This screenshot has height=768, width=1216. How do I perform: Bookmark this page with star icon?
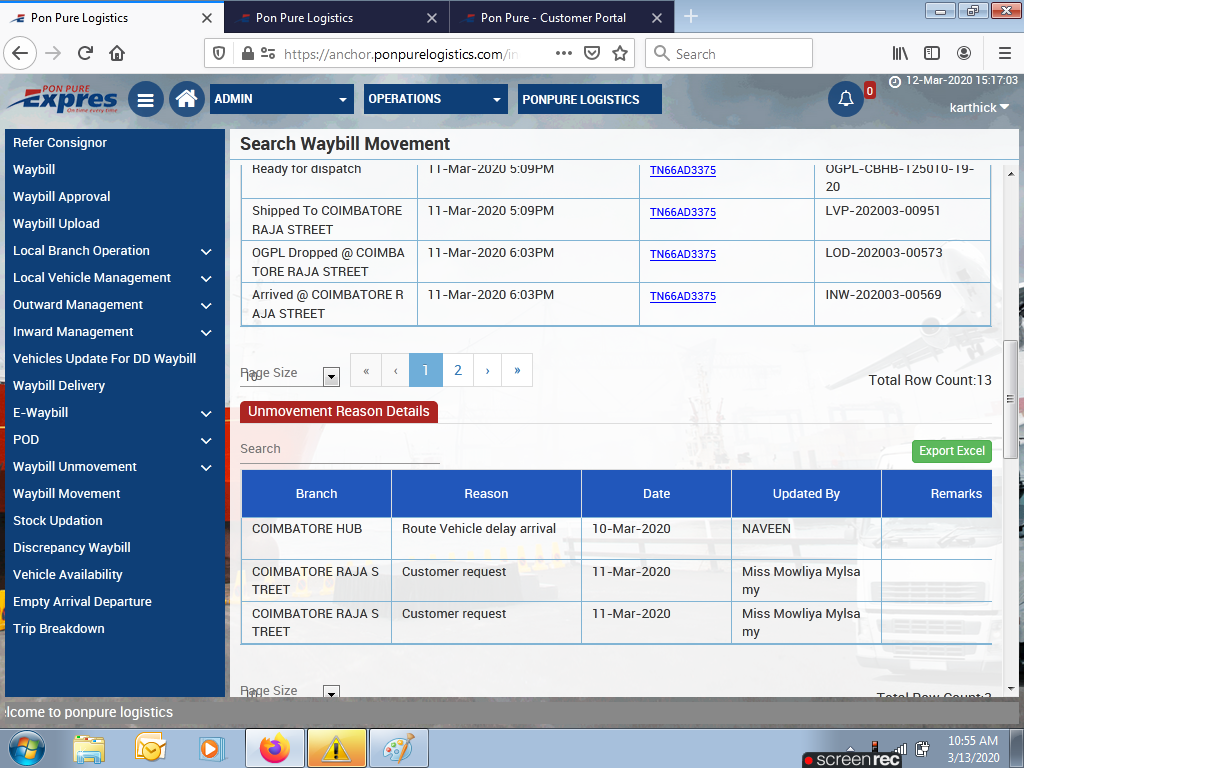point(620,54)
